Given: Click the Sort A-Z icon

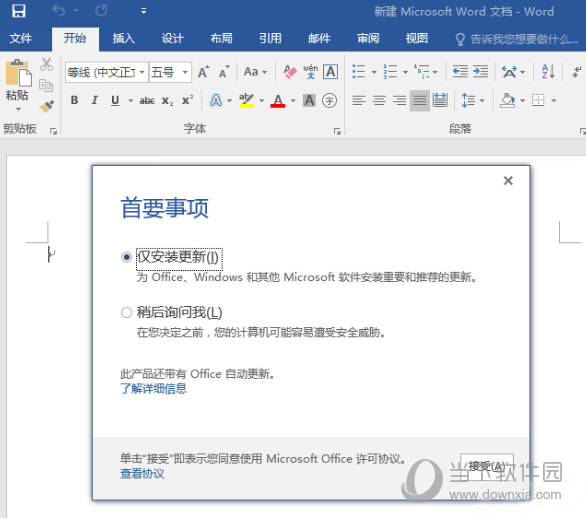Looking at the screenshot, I should pos(548,71).
